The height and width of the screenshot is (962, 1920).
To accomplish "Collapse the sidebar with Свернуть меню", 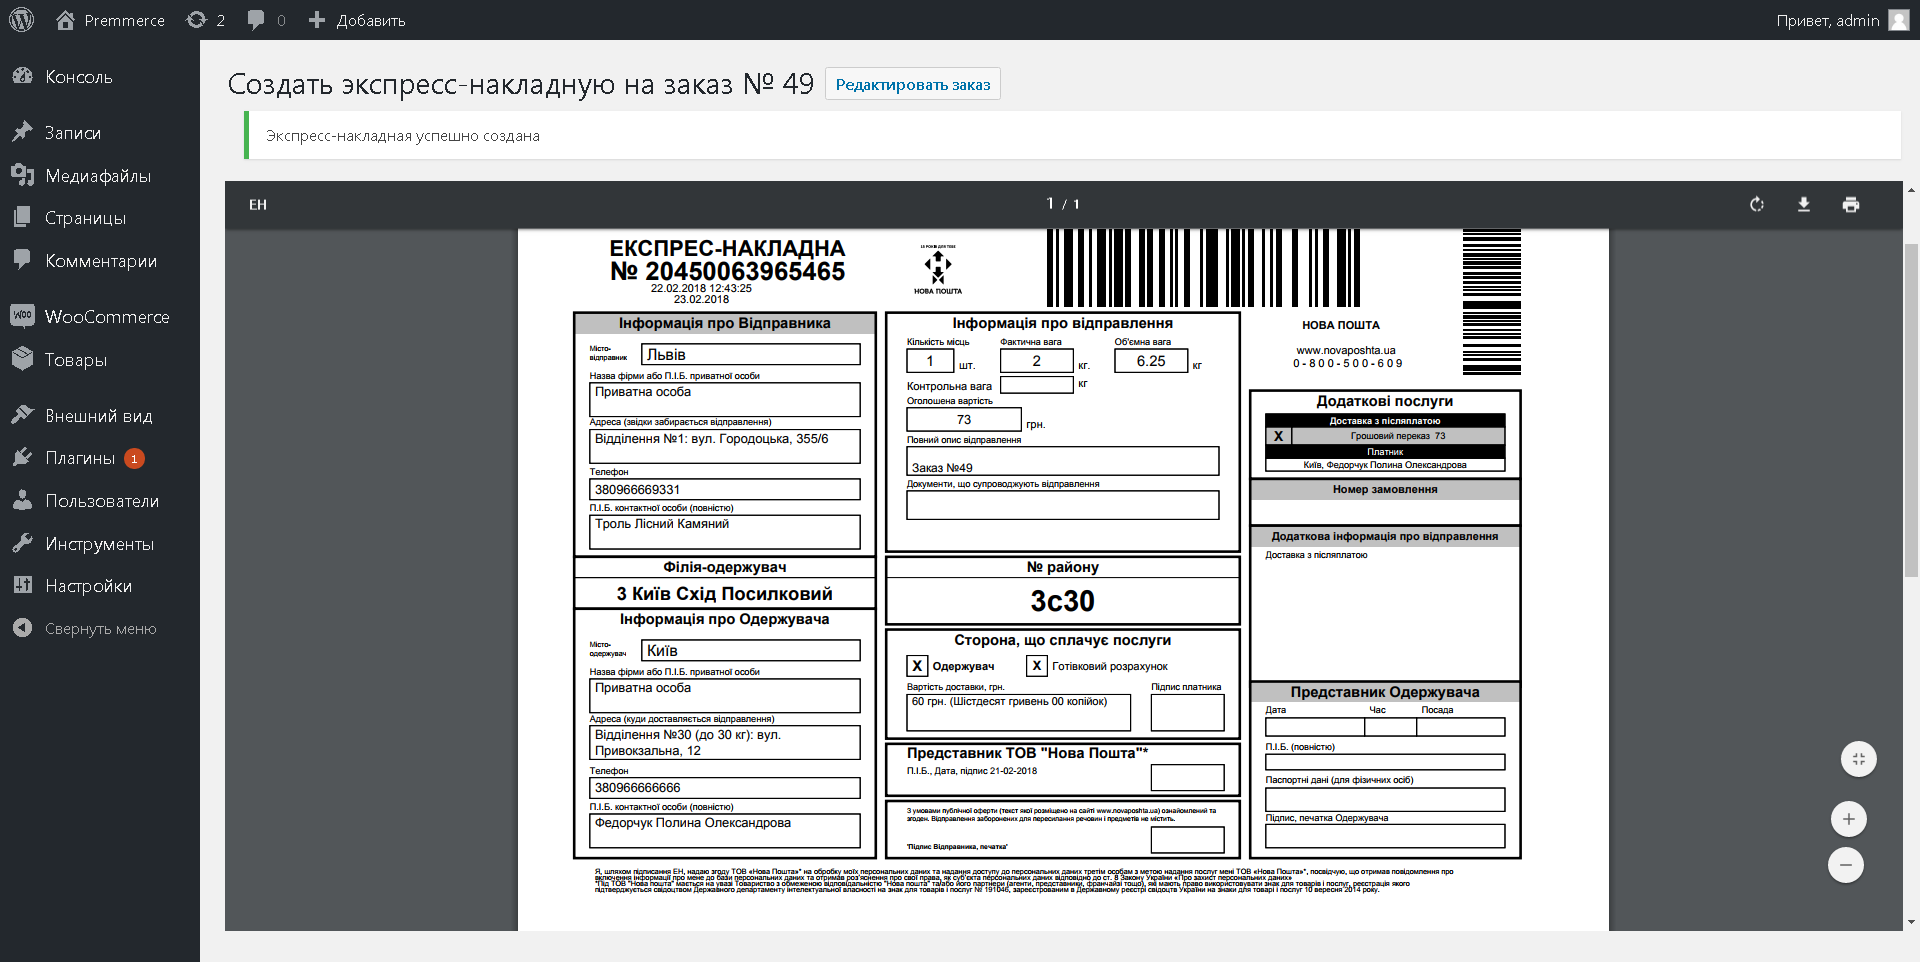I will point(100,629).
